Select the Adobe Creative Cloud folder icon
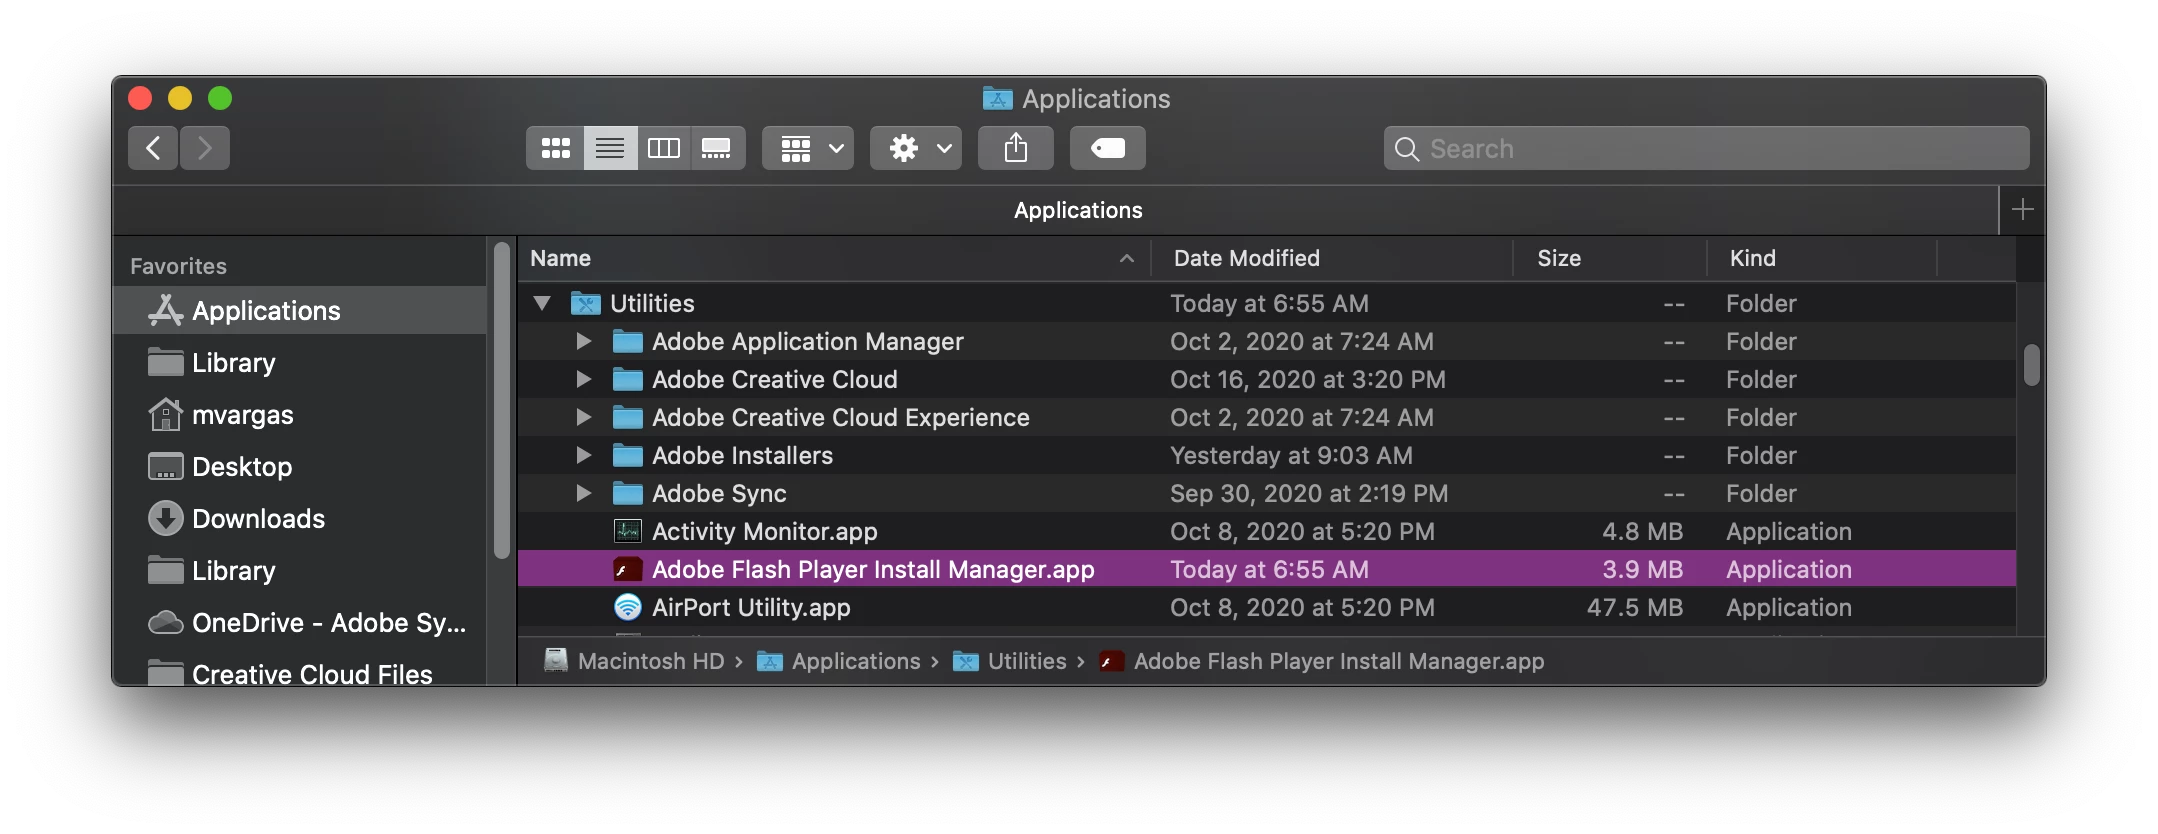The height and width of the screenshot is (834, 2158). click(x=627, y=379)
